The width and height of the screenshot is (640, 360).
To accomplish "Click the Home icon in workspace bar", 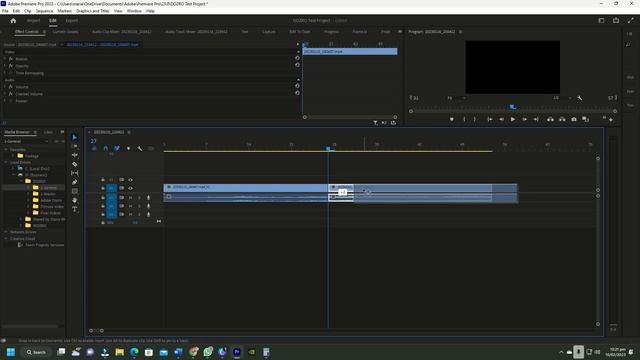I will point(13,20).
